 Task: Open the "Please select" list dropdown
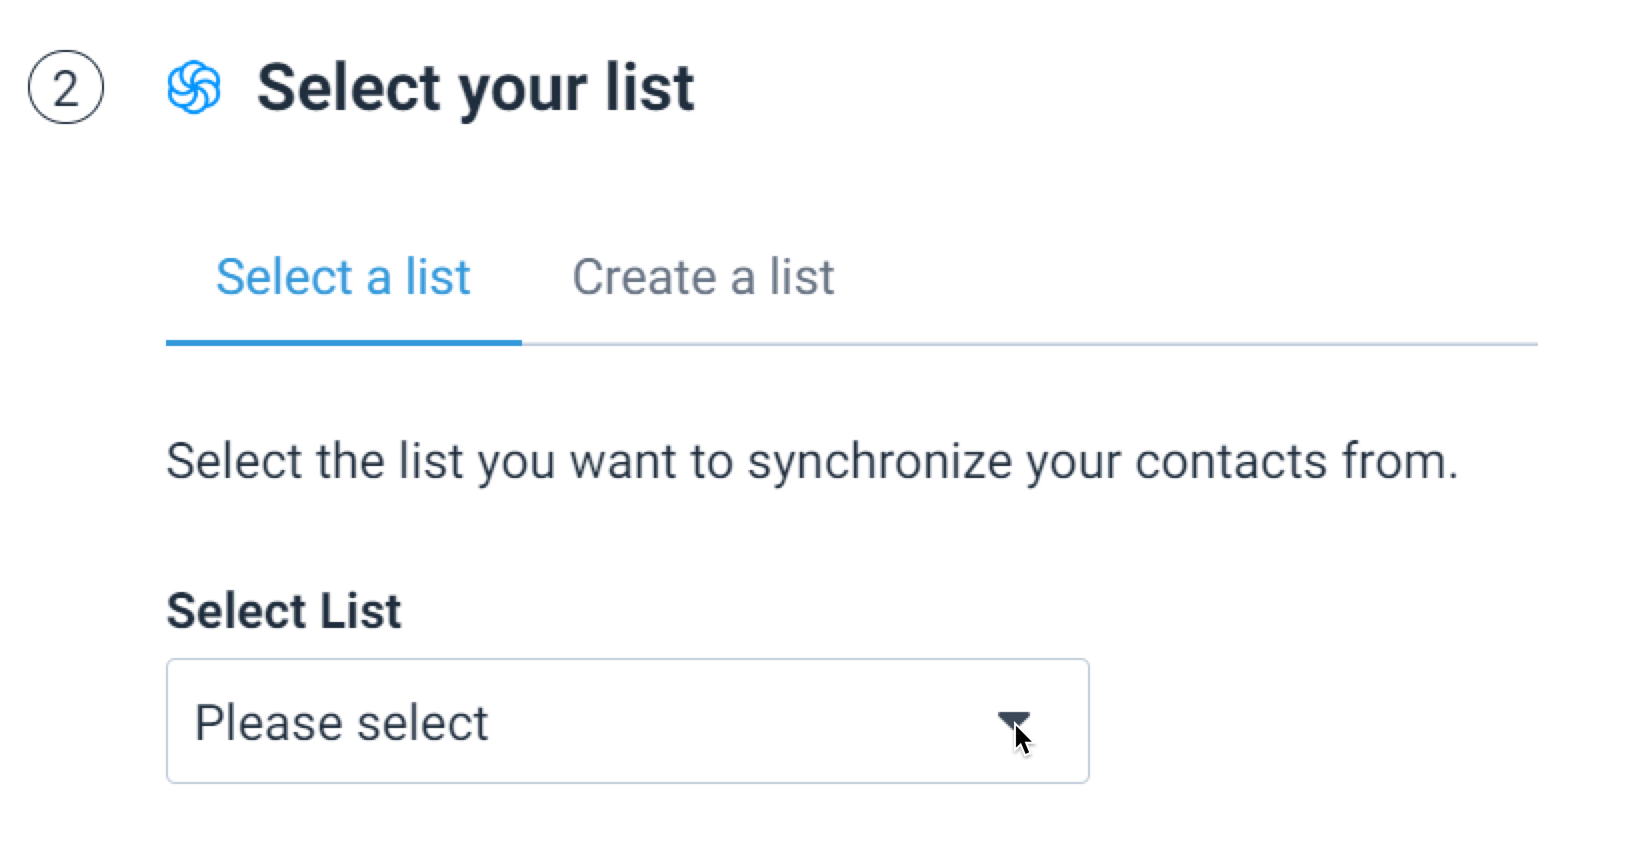pos(627,721)
